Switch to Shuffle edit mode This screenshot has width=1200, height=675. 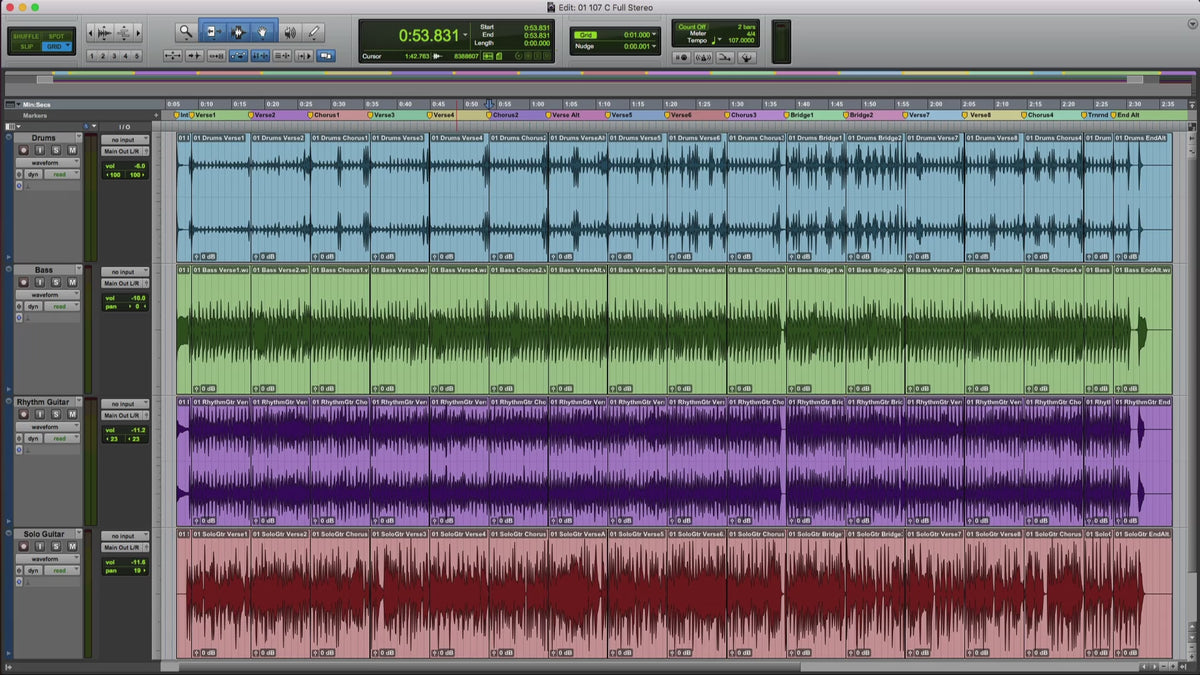pyautogui.click(x=26, y=36)
